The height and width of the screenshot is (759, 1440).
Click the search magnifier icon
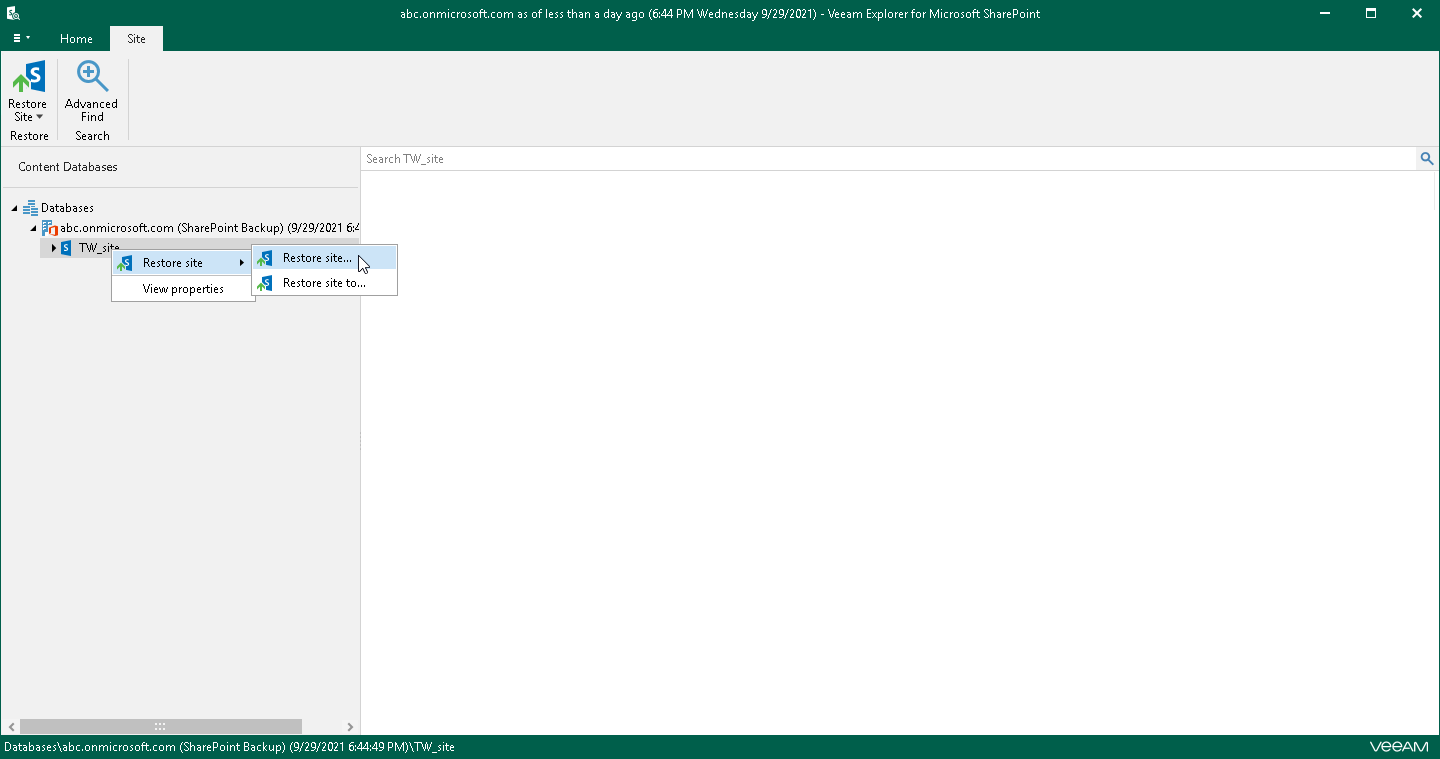(1427, 159)
